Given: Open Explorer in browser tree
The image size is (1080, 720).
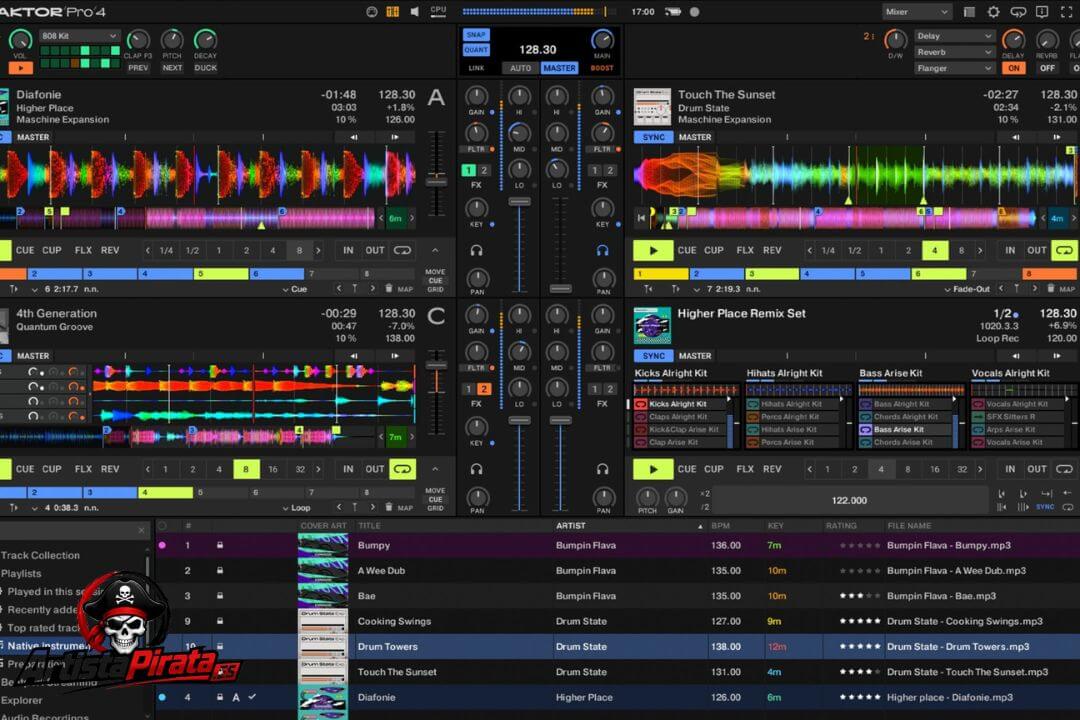Looking at the screenshot, I should point(21,700).
